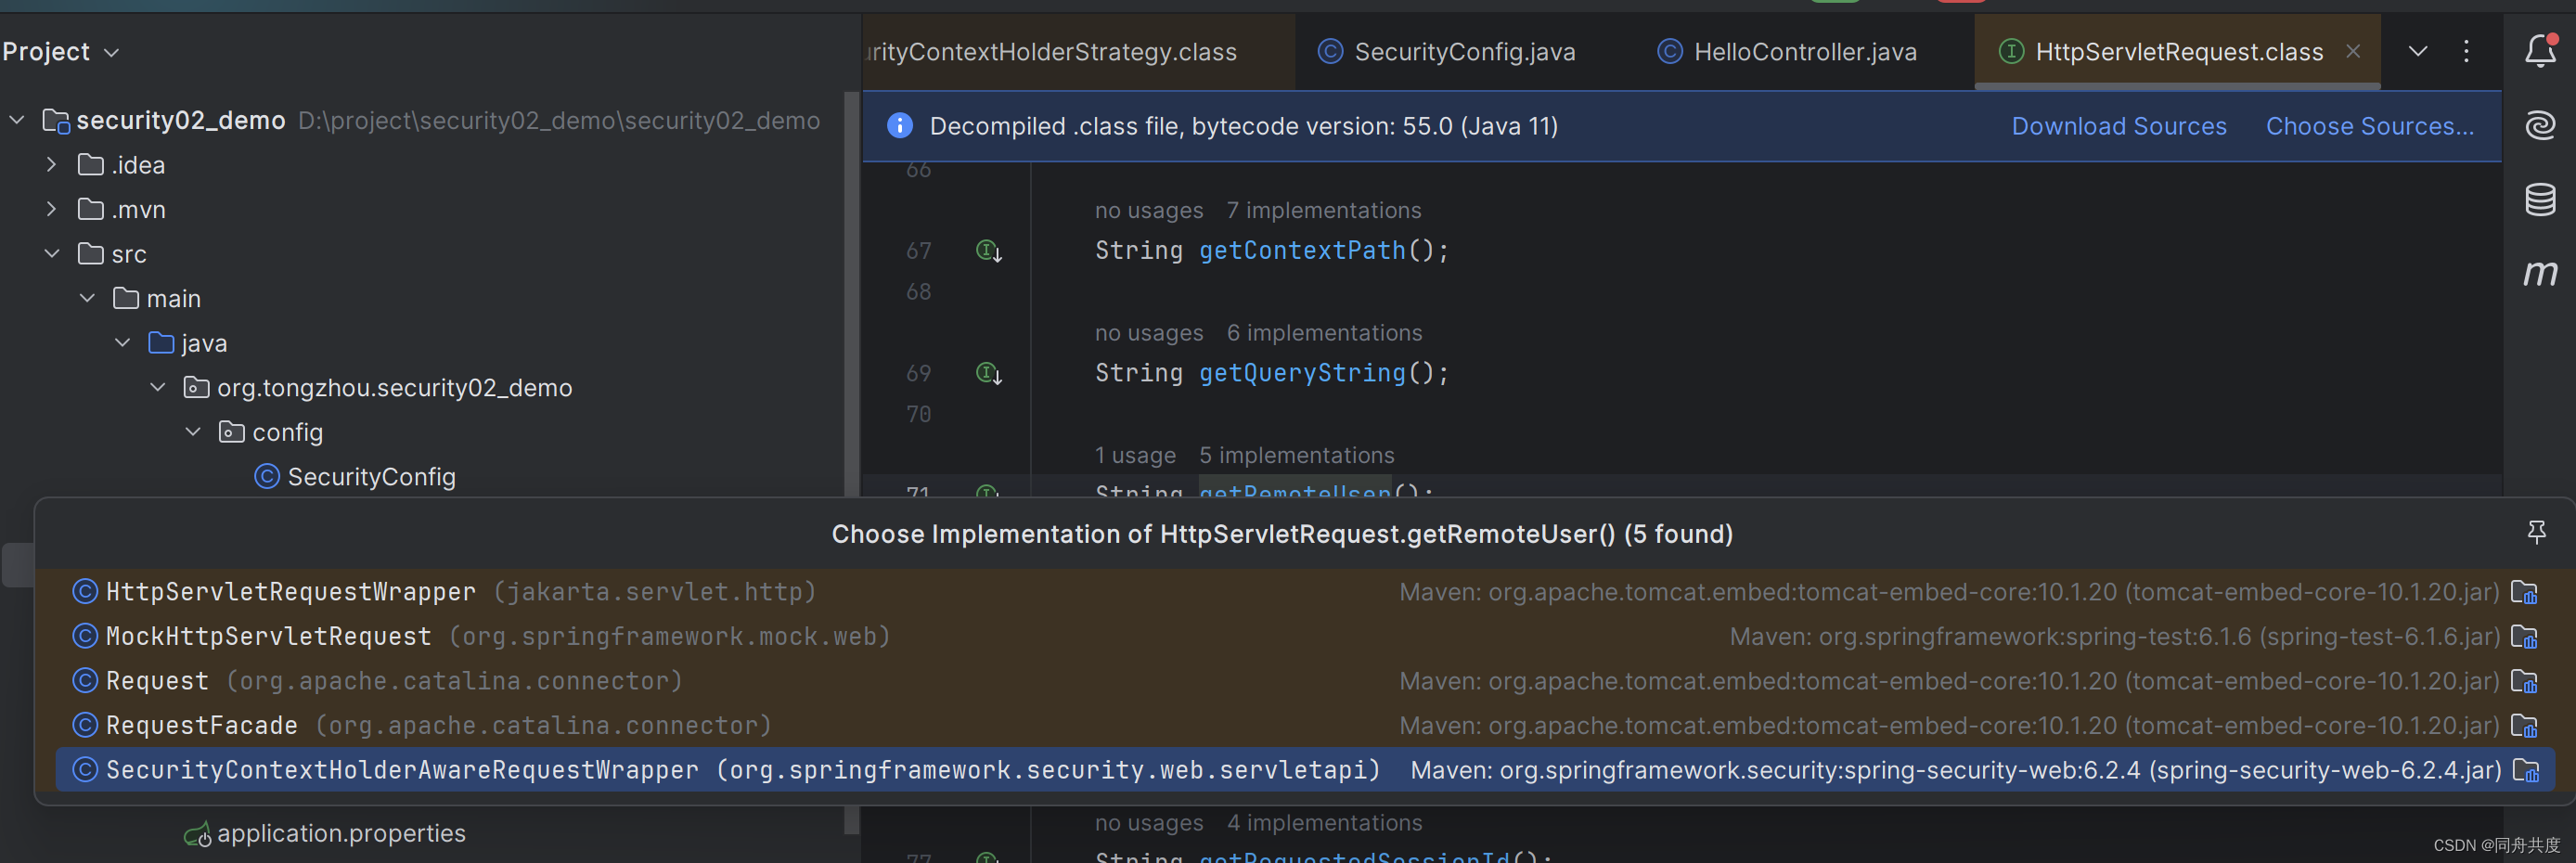Screen dimensions: 2576x863
Task: Click the '1 usage' hint above getRemoteUser
Action: pyautogui.click(x=1135, y=456)
